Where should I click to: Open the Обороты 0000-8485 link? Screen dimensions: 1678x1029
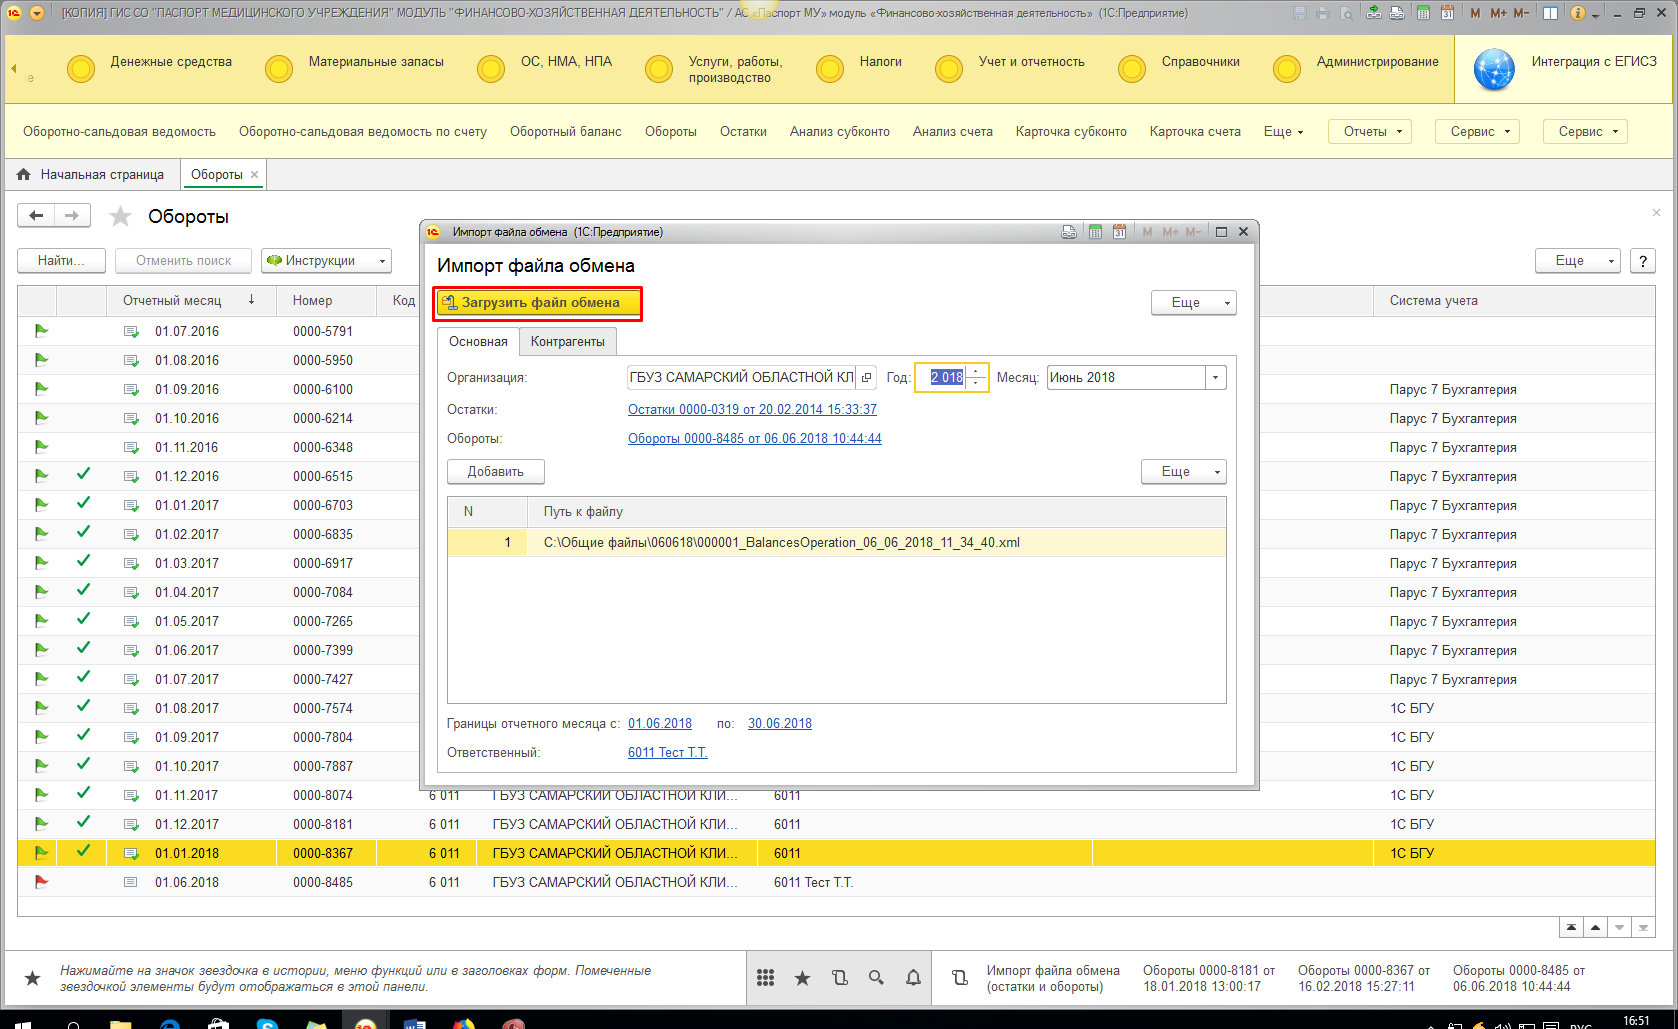click(755, 438)
